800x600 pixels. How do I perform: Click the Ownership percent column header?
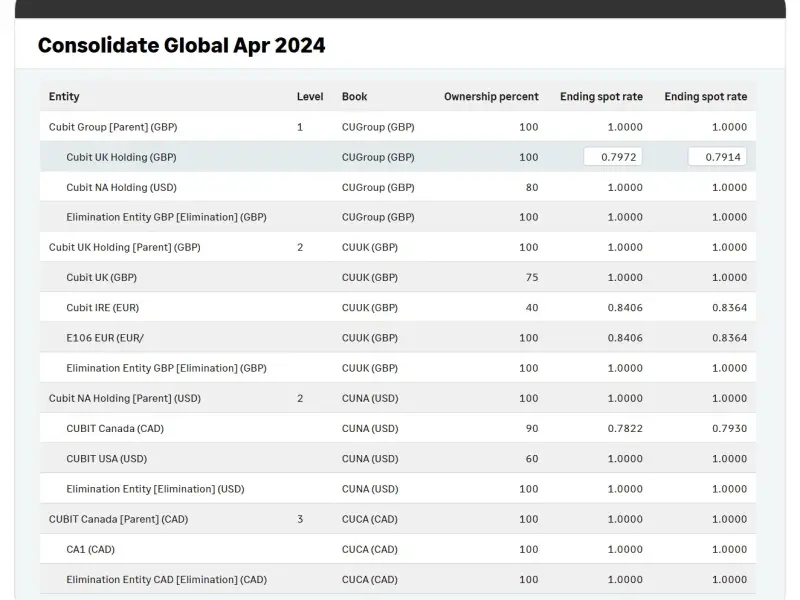tap(491, 97)
